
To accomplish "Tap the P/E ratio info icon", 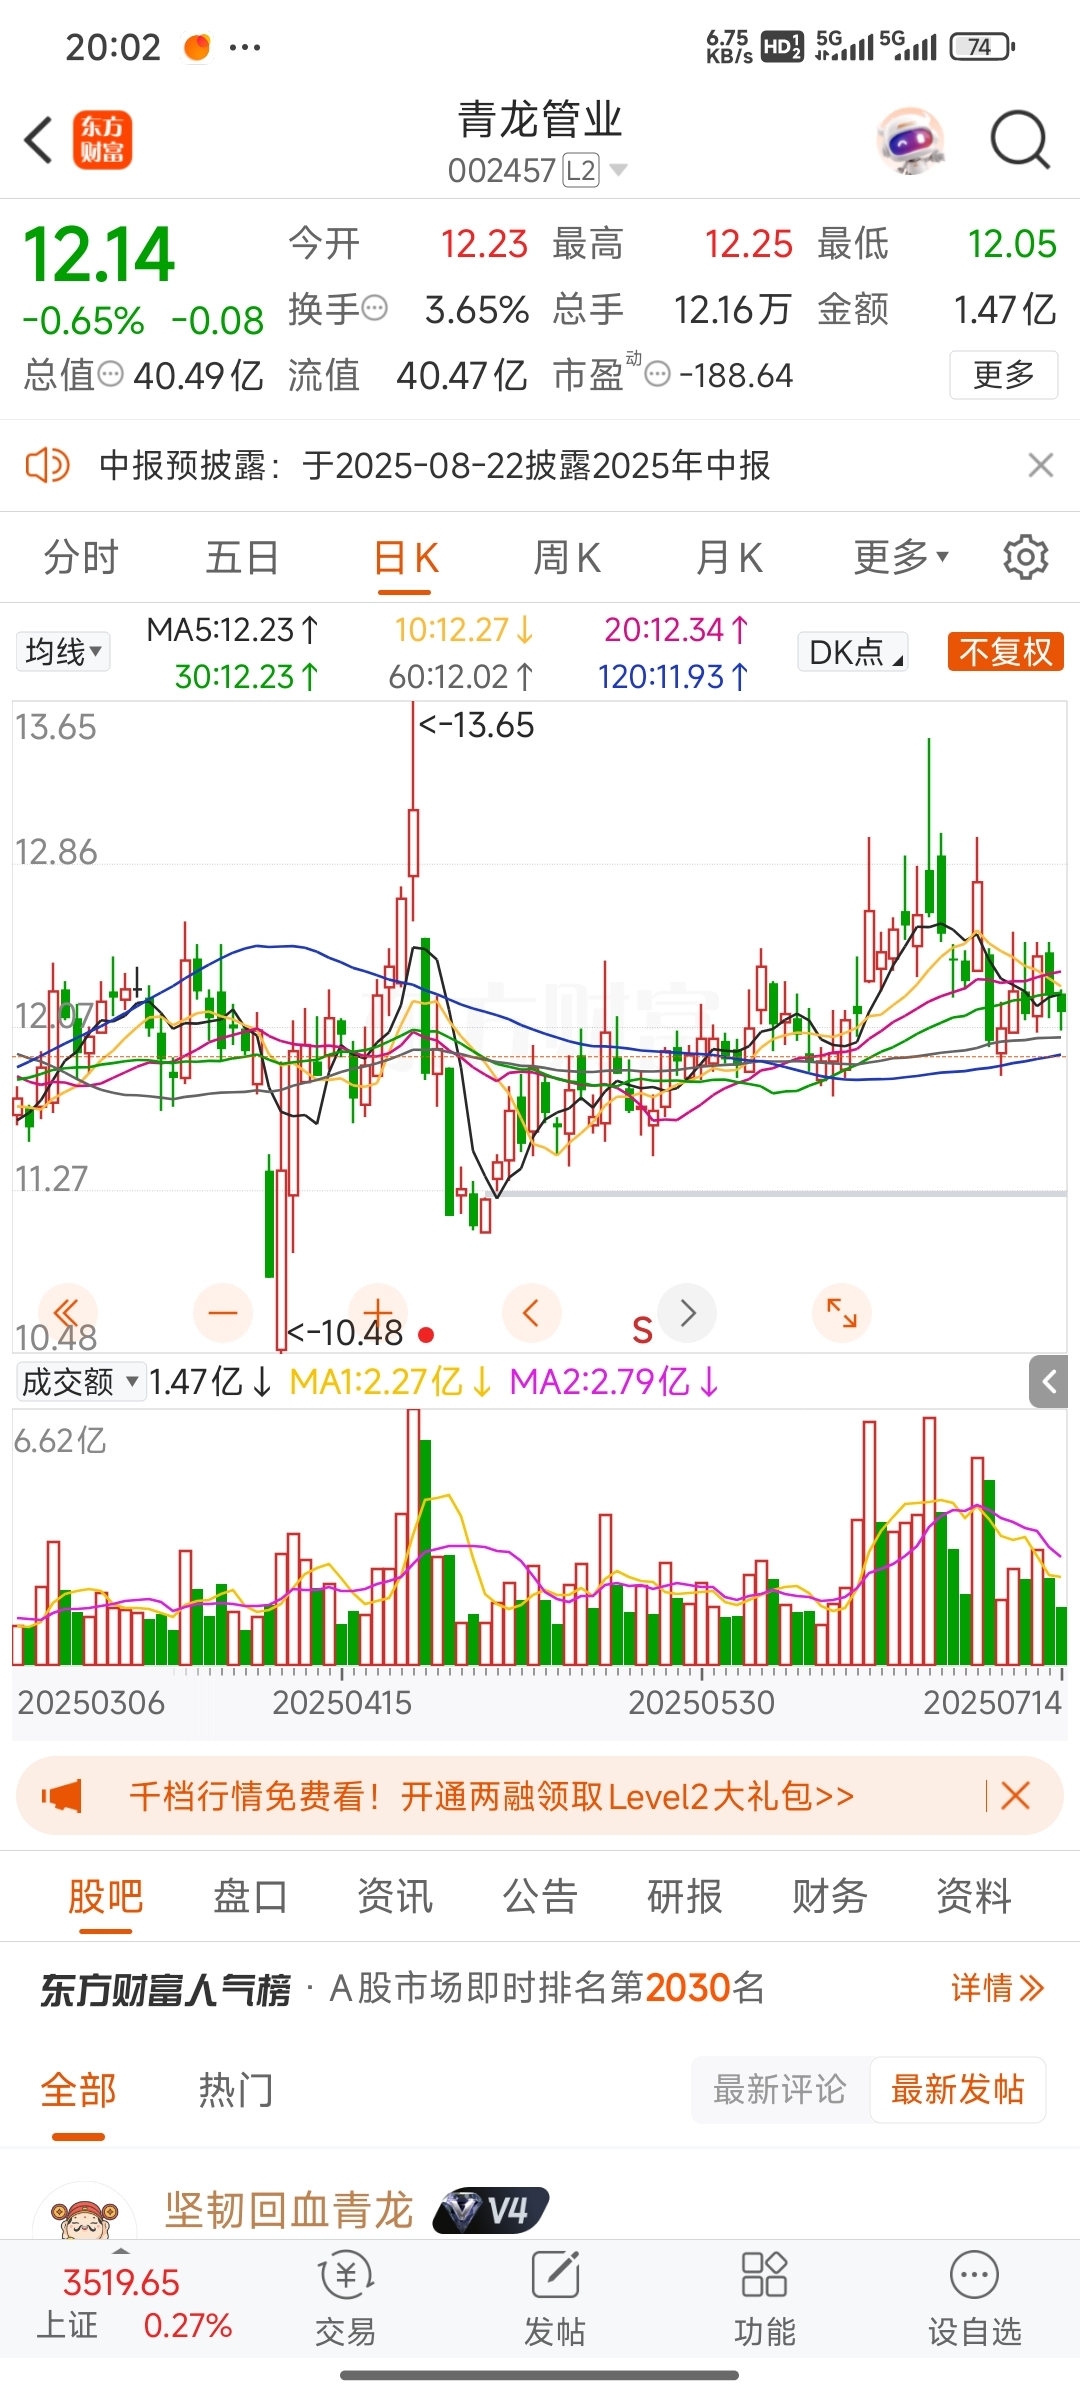I will pyautogui.click(x=657, y=375).
